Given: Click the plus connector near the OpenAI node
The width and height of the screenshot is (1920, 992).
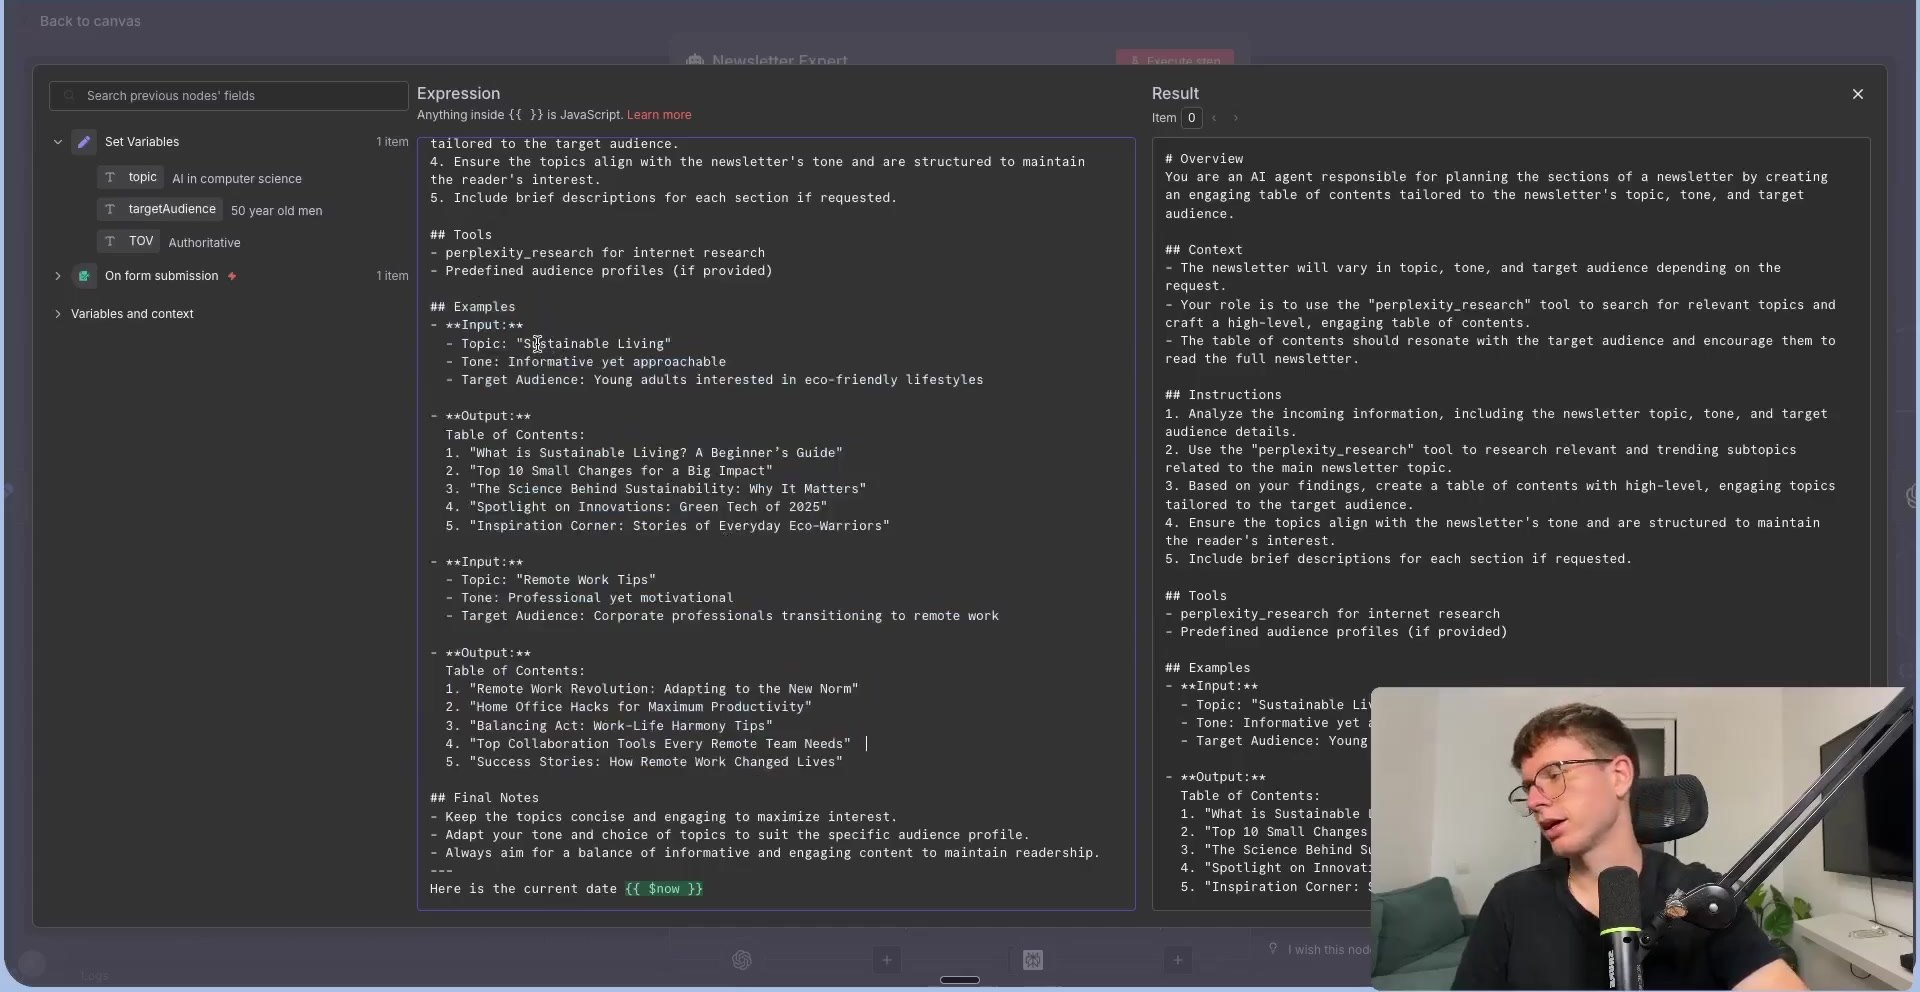Looking at the screenshot, I should 886,960.
